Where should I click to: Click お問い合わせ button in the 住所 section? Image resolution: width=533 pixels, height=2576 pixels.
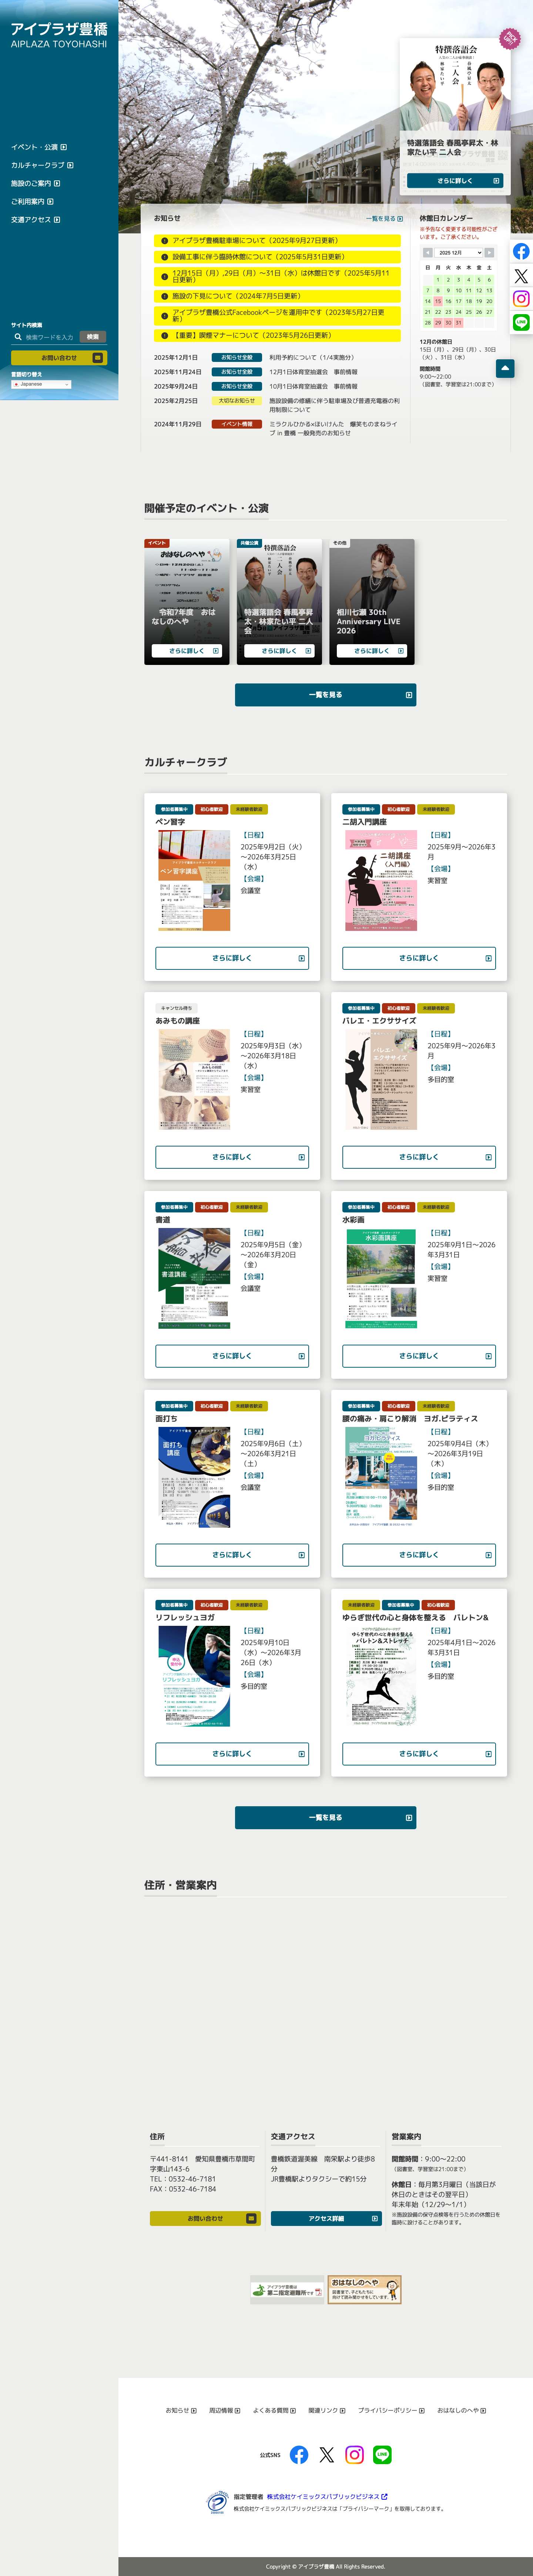[x=205, y=2218]
